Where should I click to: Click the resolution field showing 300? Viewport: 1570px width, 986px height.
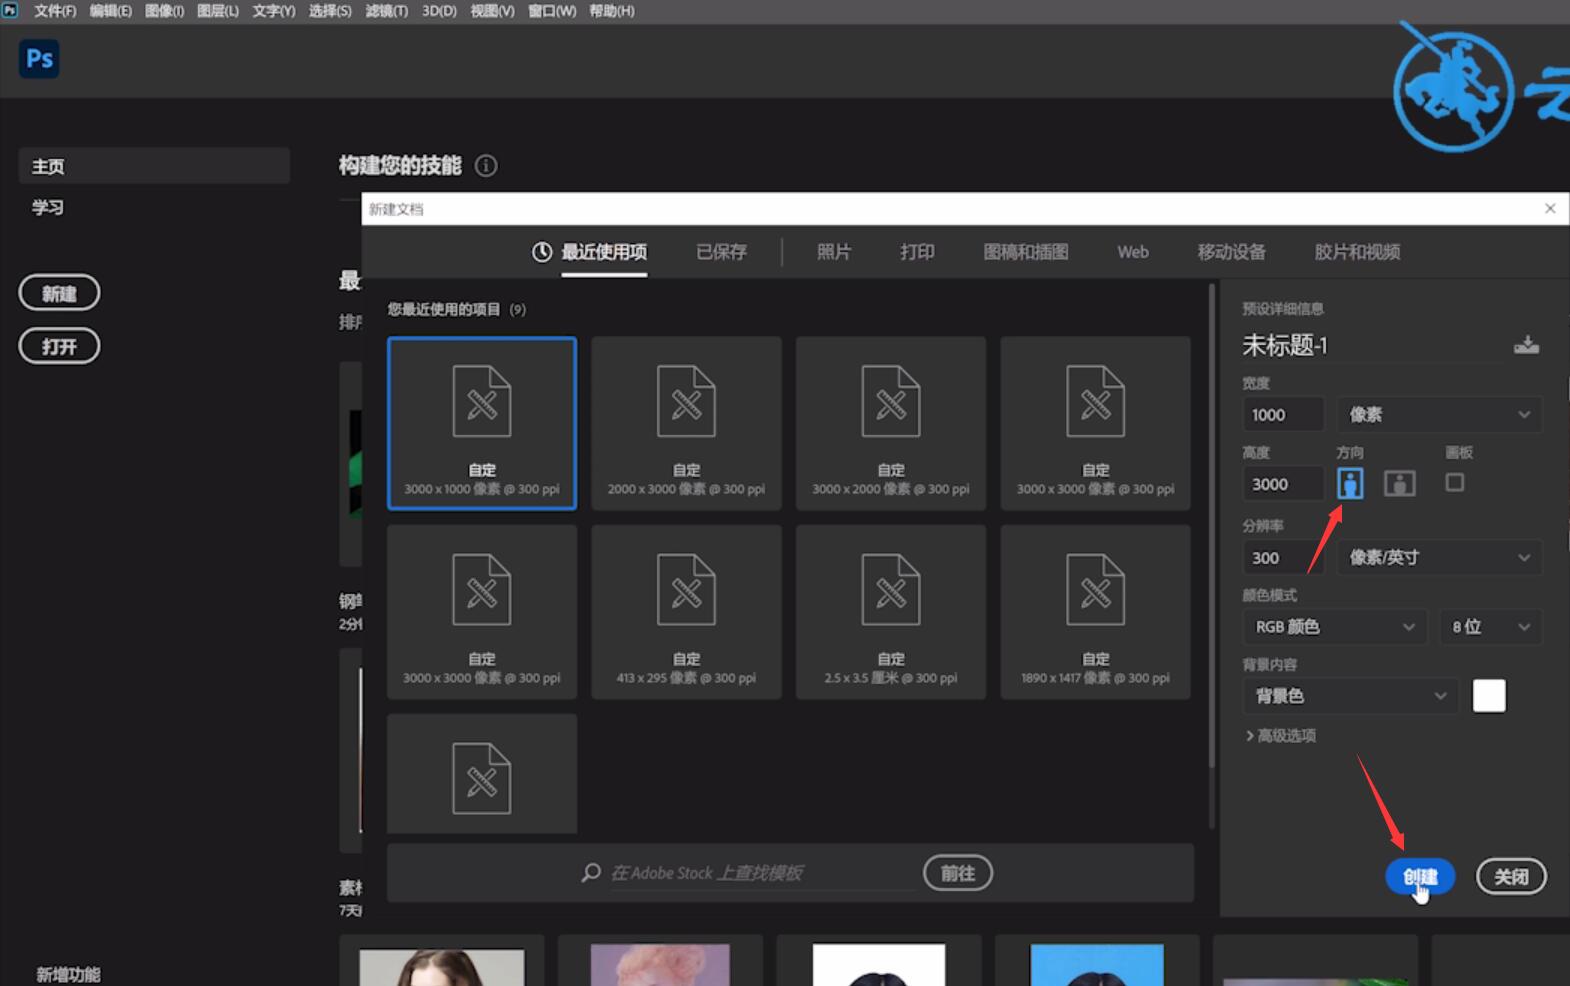[1283, 557]
